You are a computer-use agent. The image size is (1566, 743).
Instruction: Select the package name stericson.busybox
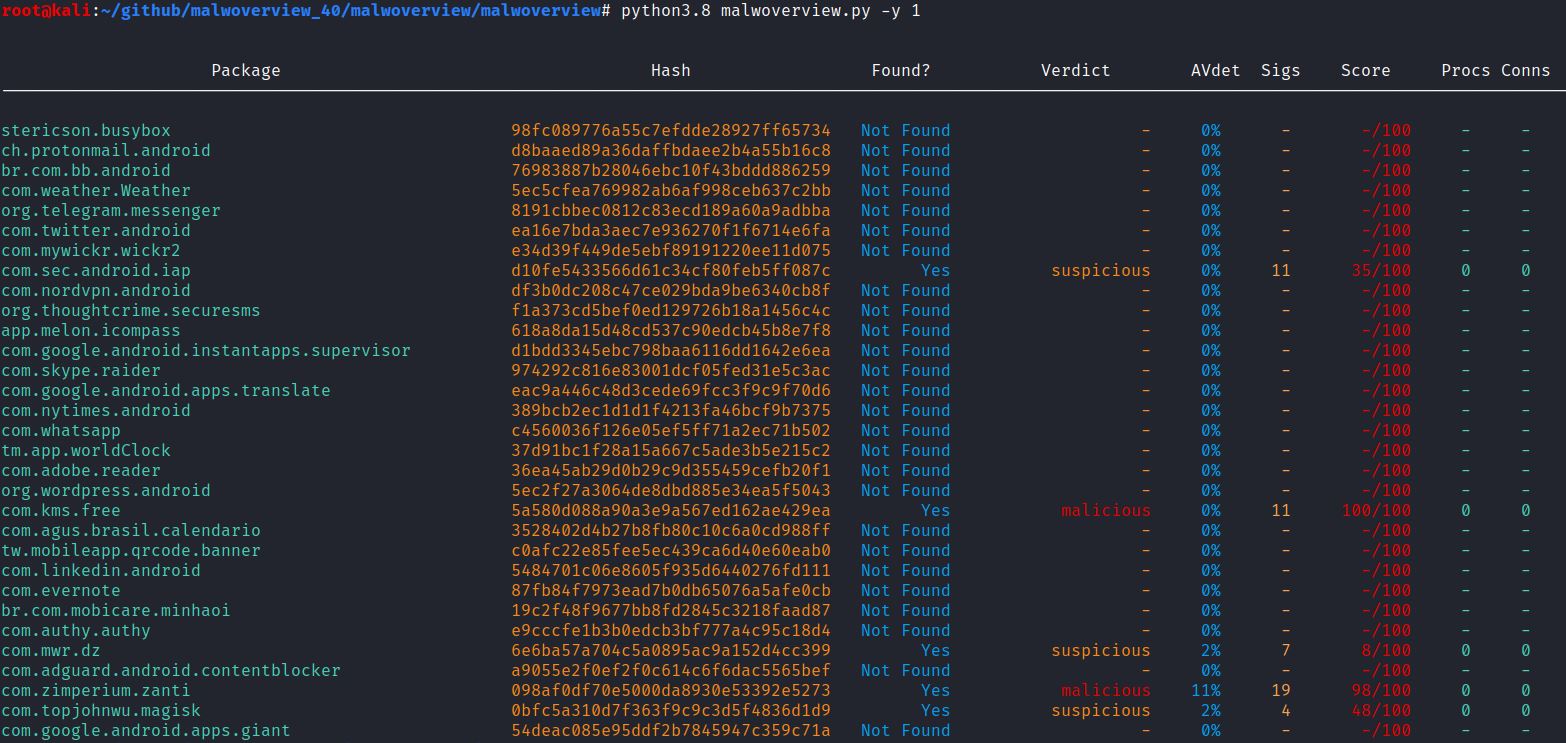tap(86, 130)
